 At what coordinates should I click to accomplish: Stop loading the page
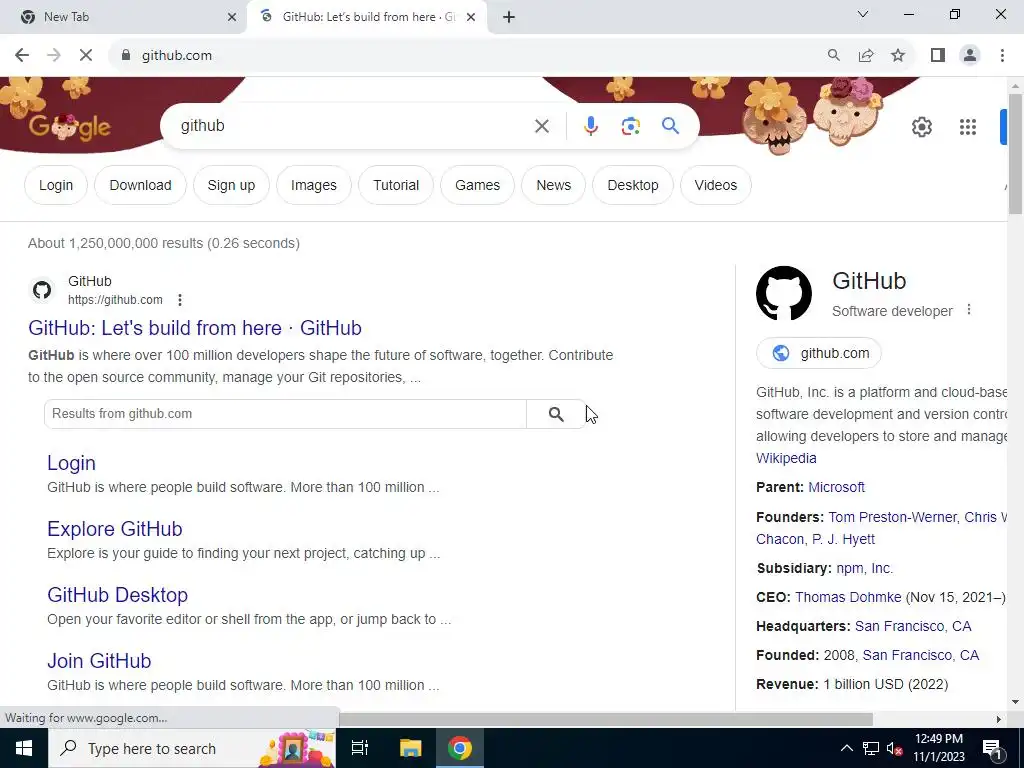pos(86,56)
